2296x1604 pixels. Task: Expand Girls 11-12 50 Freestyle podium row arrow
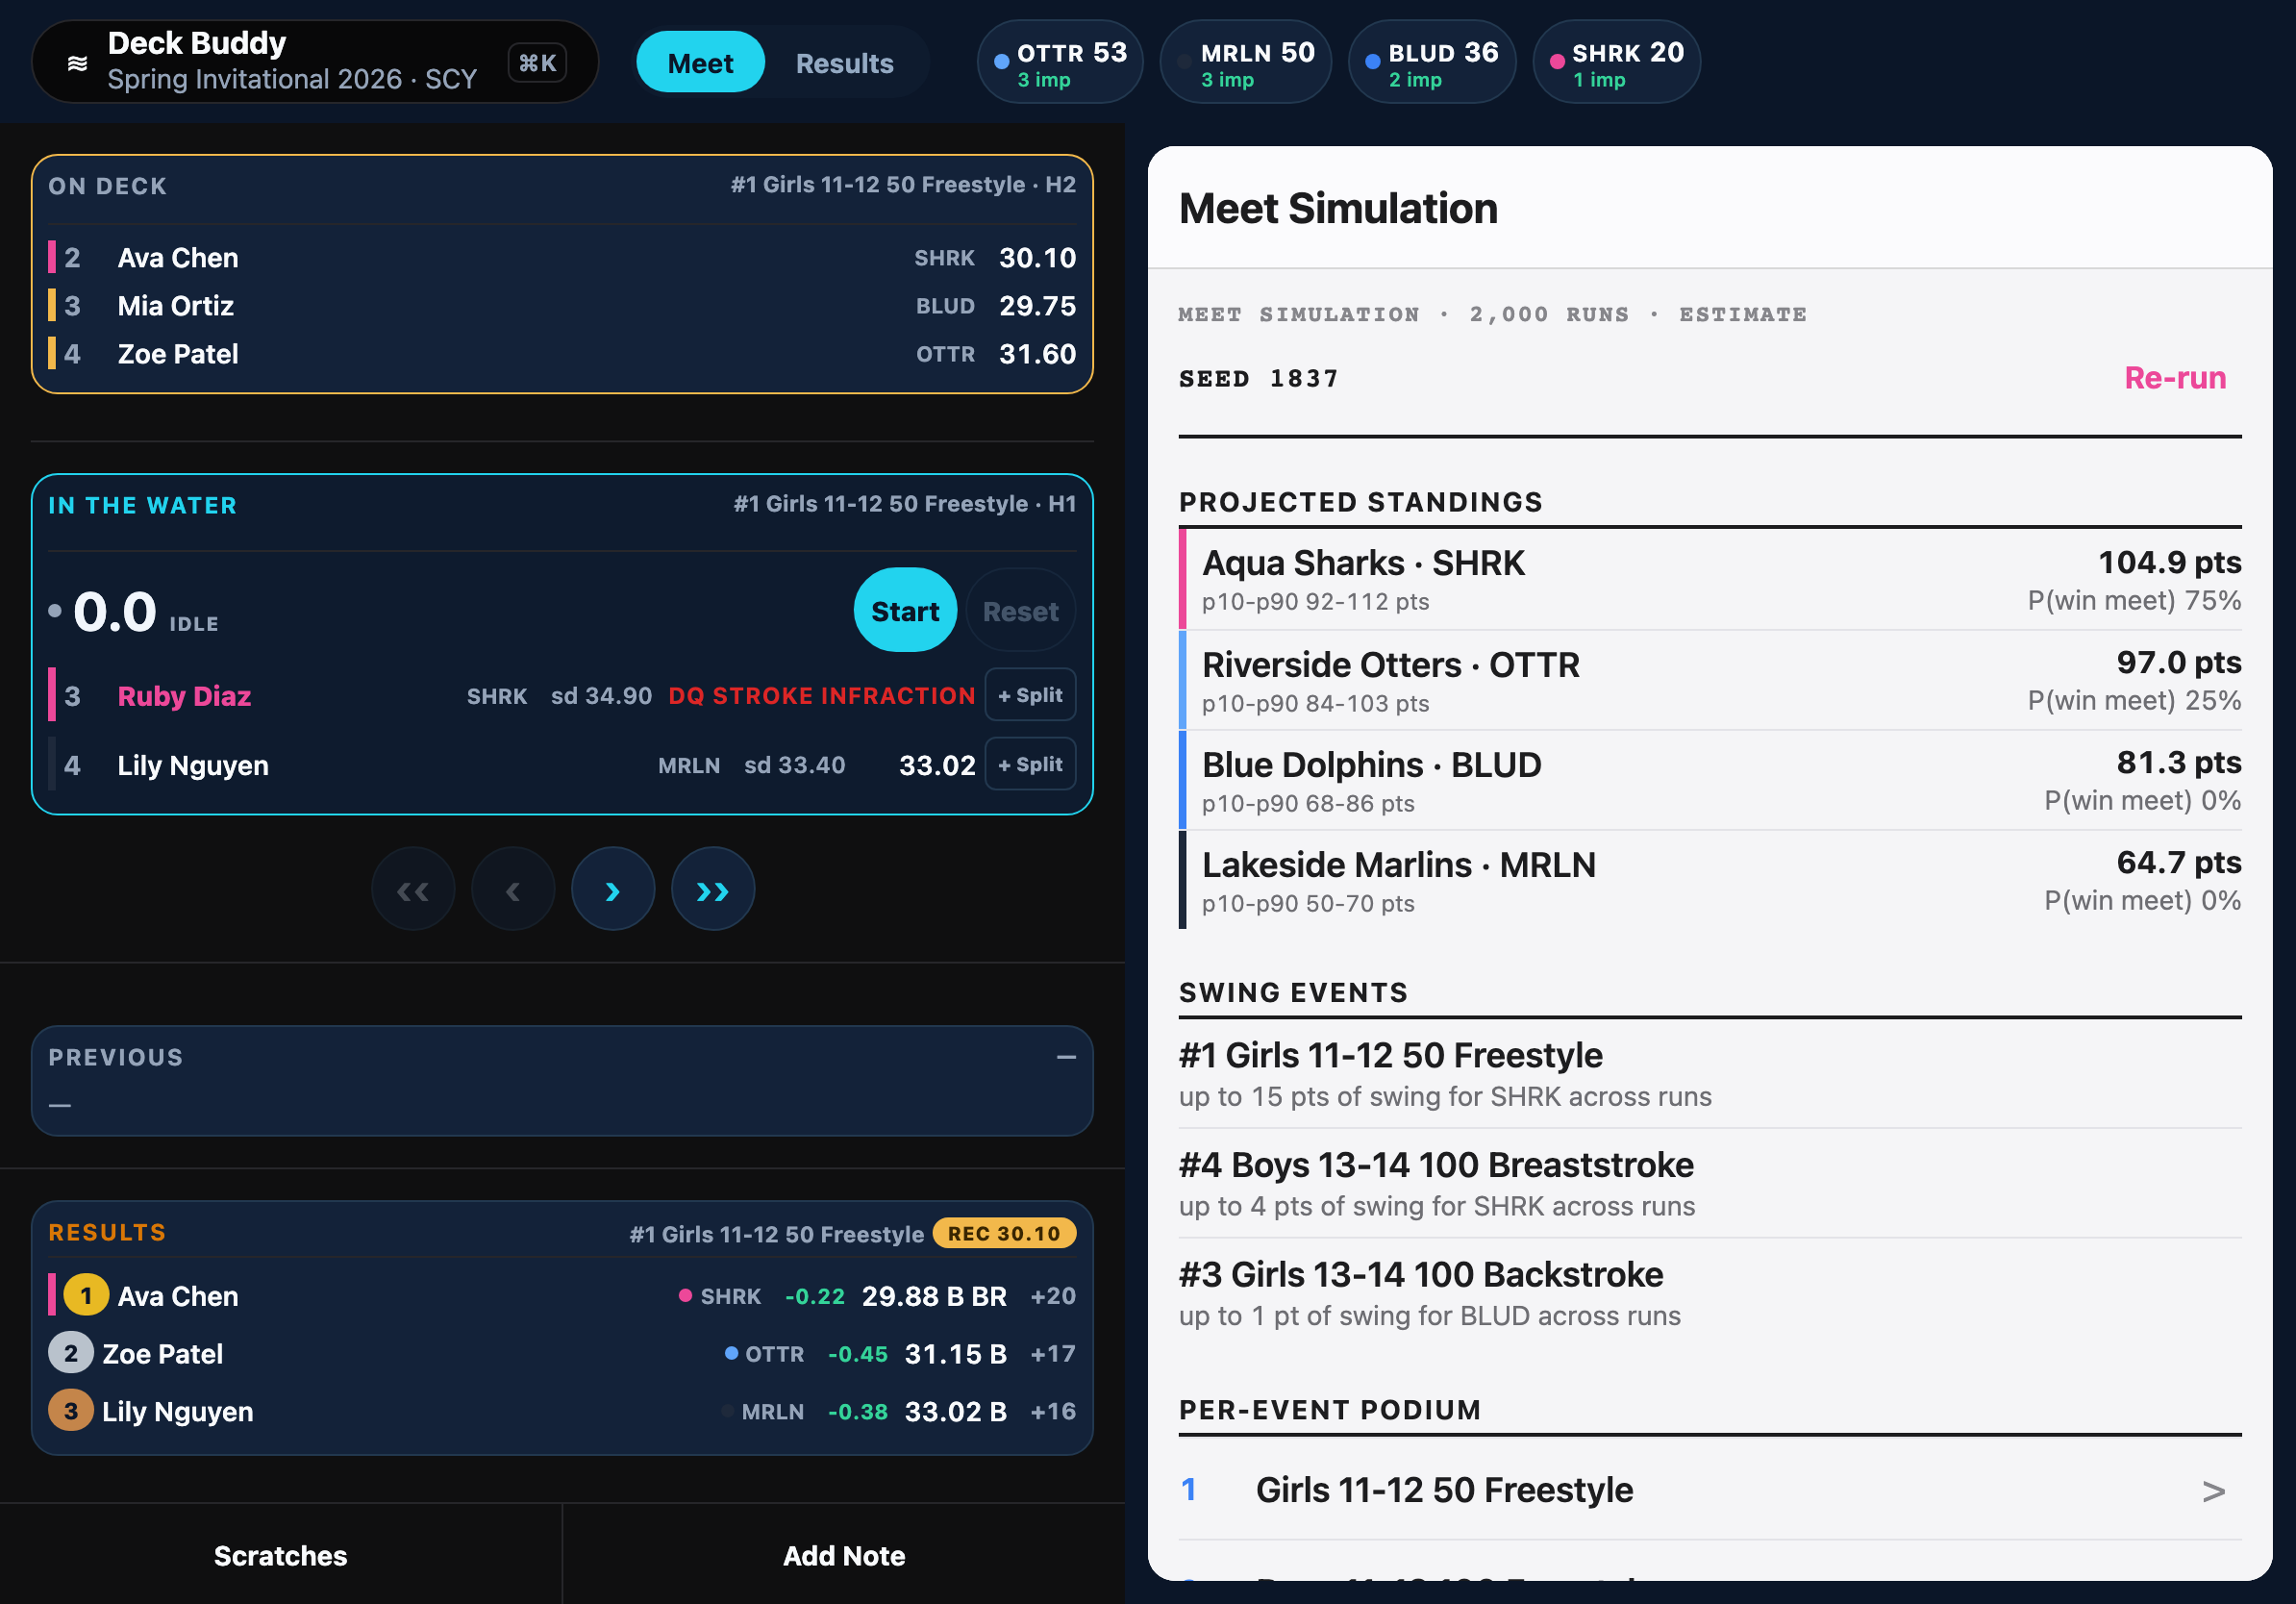[x=2213, y=1491]
